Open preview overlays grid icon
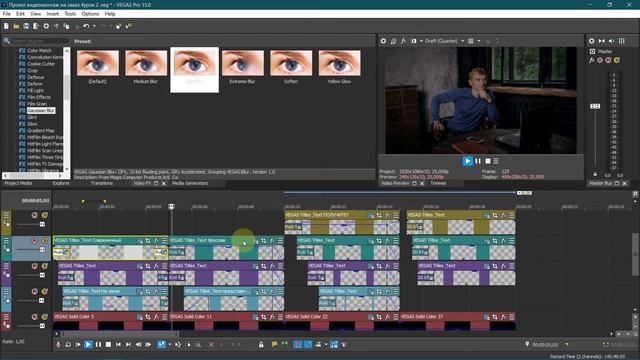The width and height of the screenshot is (640, 360). (x=471, y=41)
